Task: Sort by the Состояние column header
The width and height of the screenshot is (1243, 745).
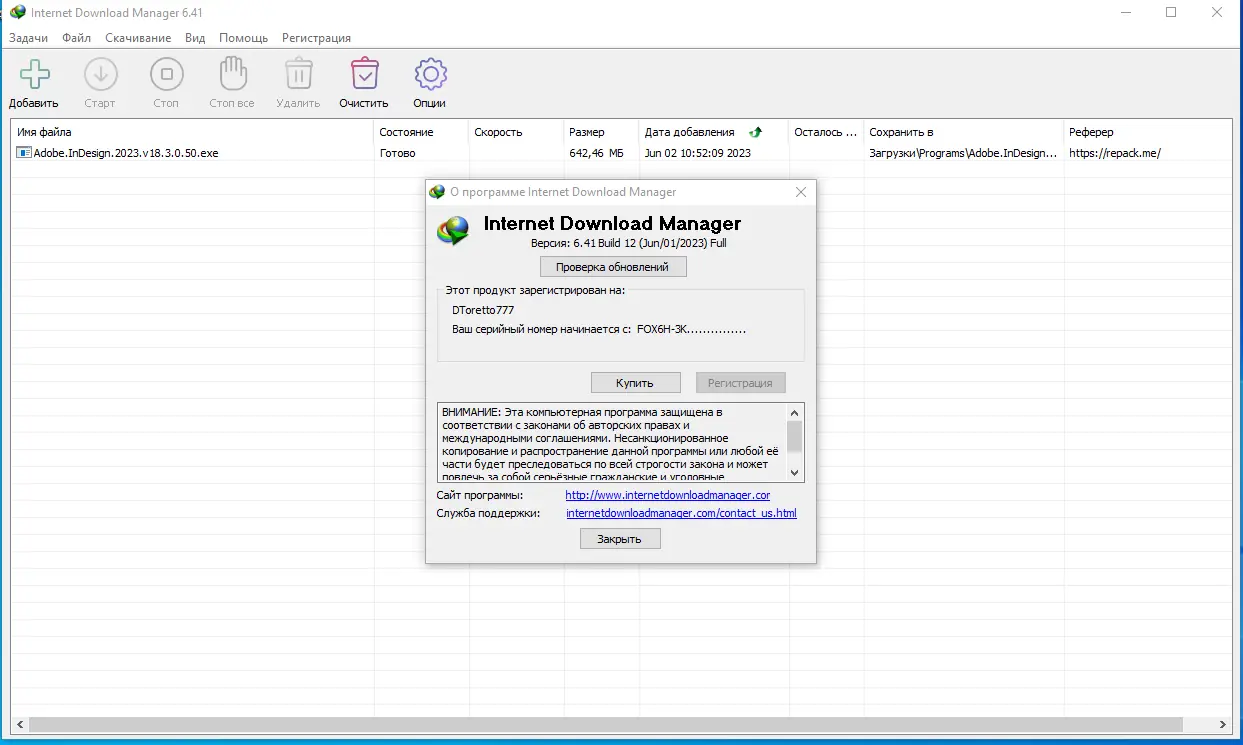Action: click(421, 132)
